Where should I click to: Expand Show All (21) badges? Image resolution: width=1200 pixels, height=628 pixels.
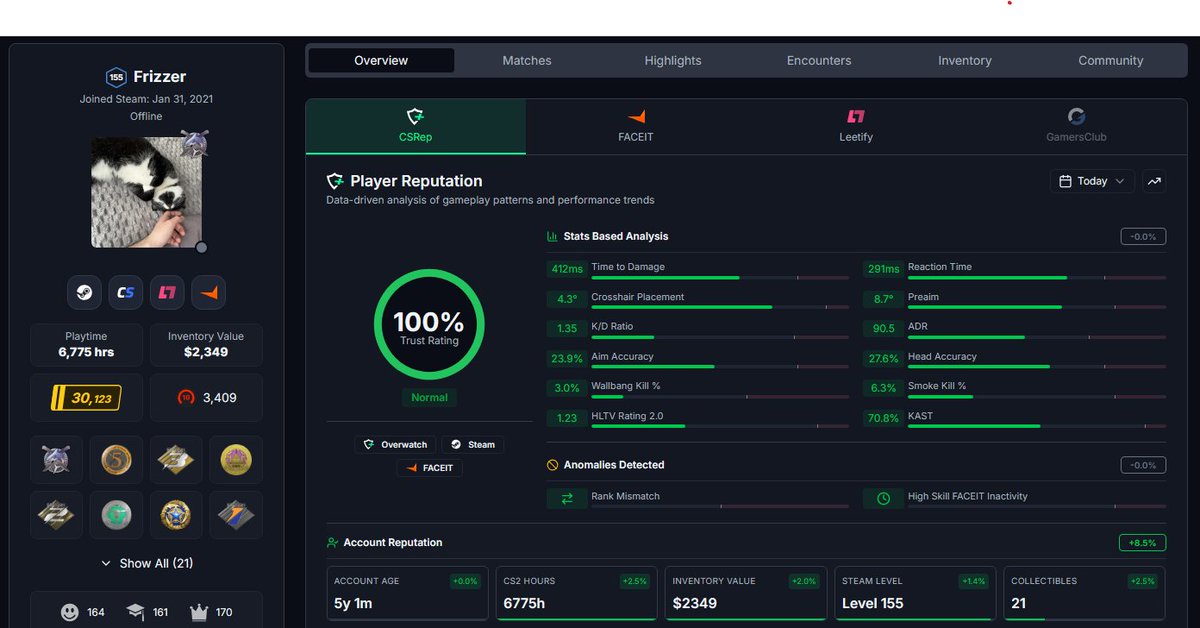[x=147, y=563]
